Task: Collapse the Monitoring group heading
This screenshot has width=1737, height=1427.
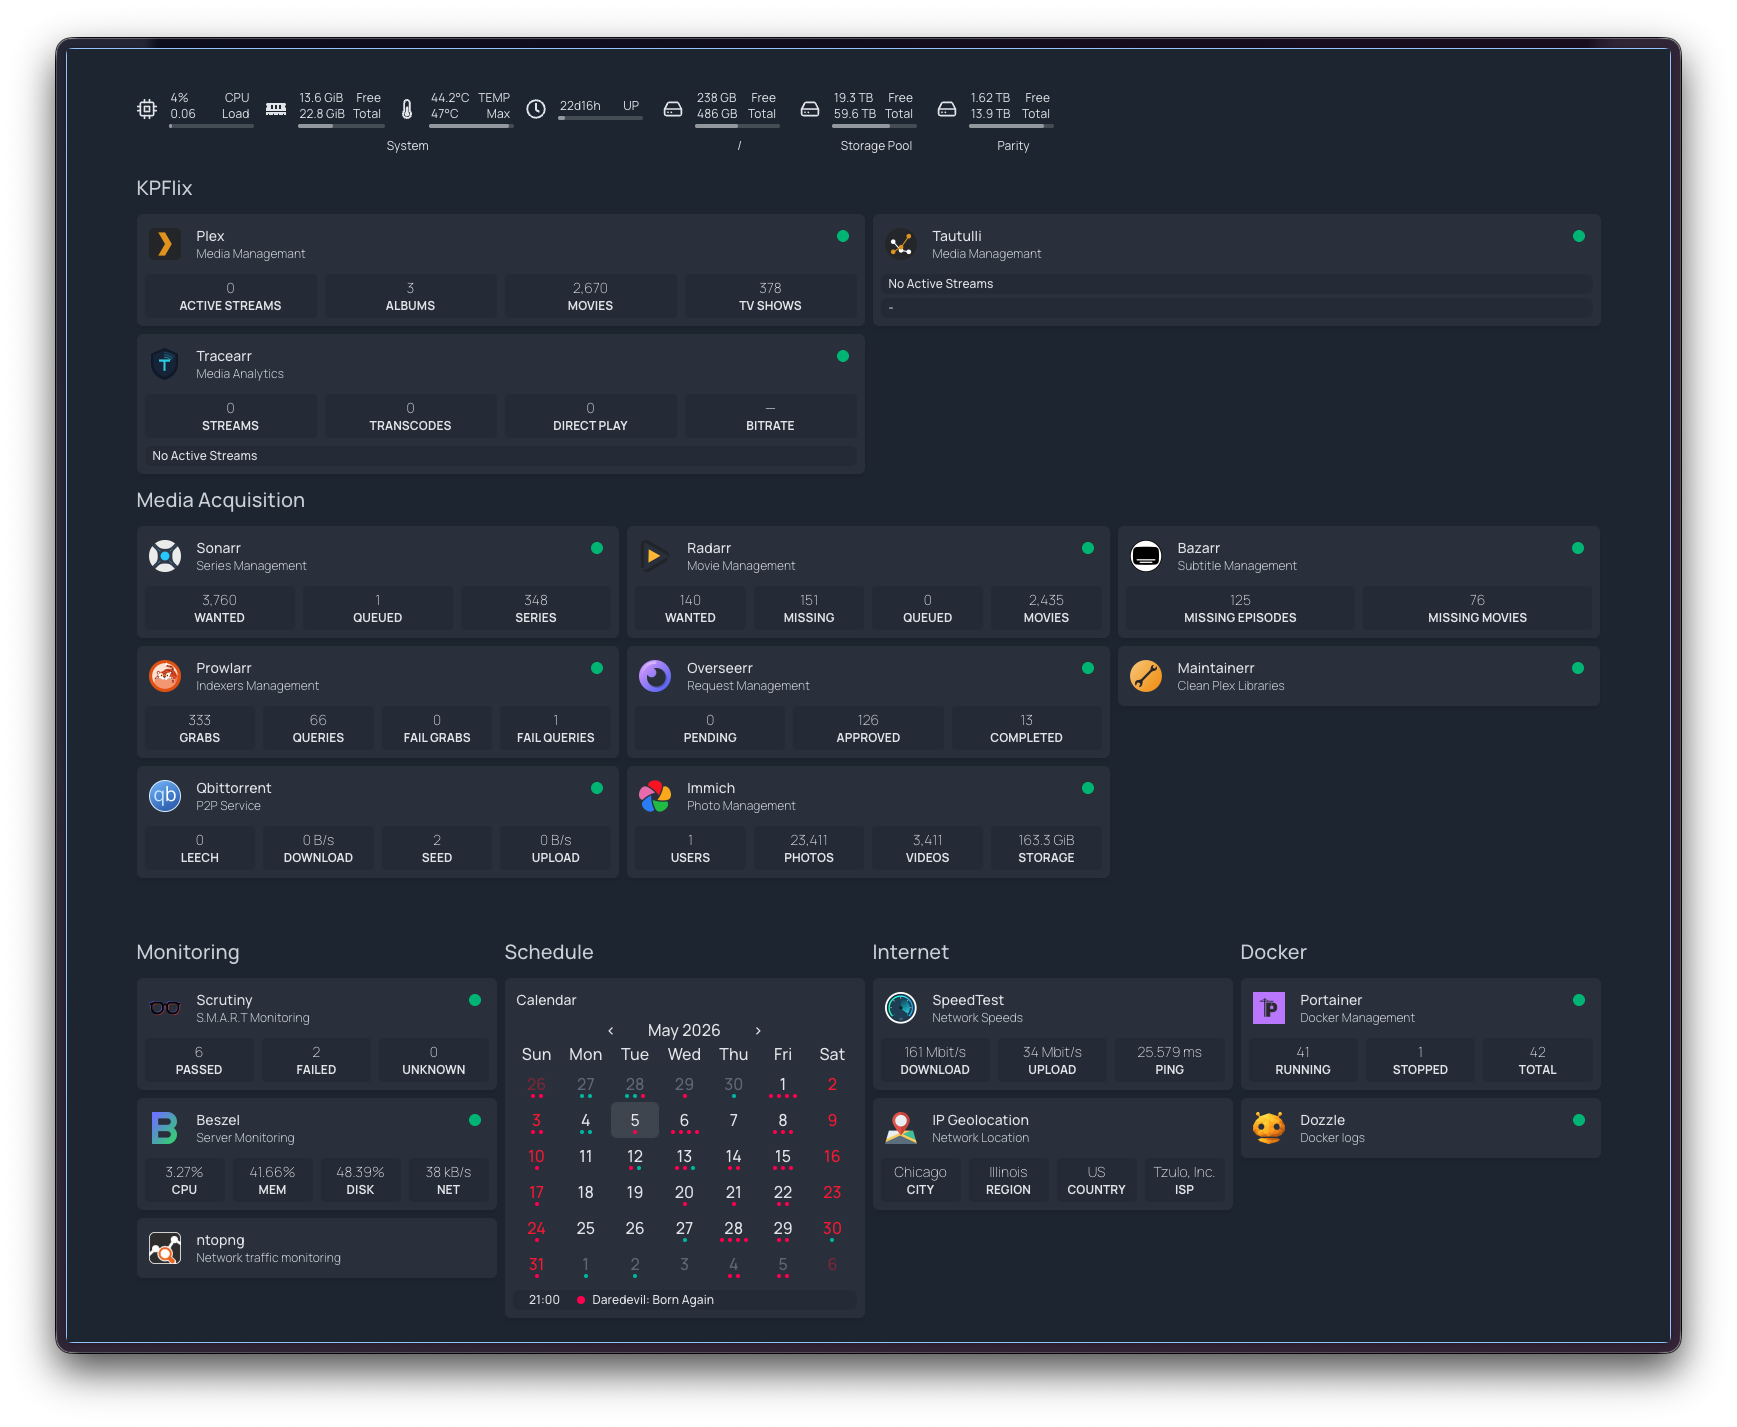Action: coord(188,952)
